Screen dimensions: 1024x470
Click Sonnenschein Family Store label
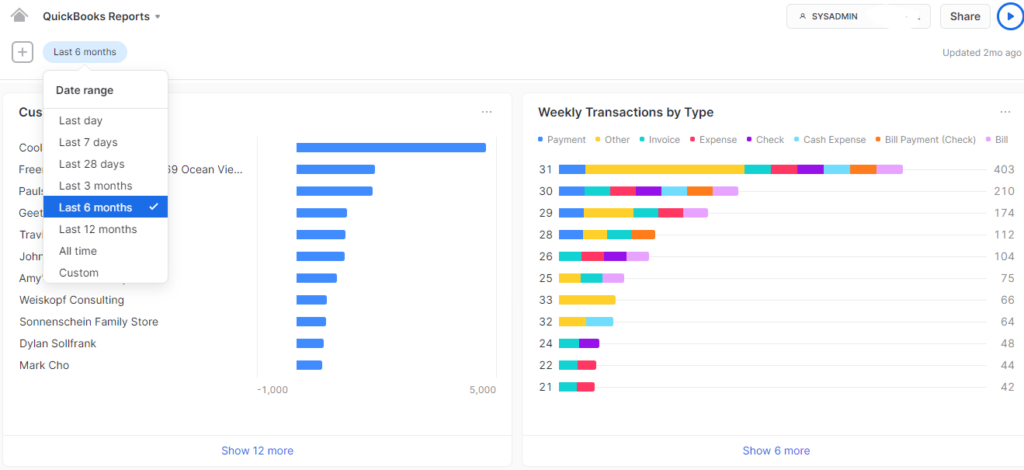(x=89, y=322)
